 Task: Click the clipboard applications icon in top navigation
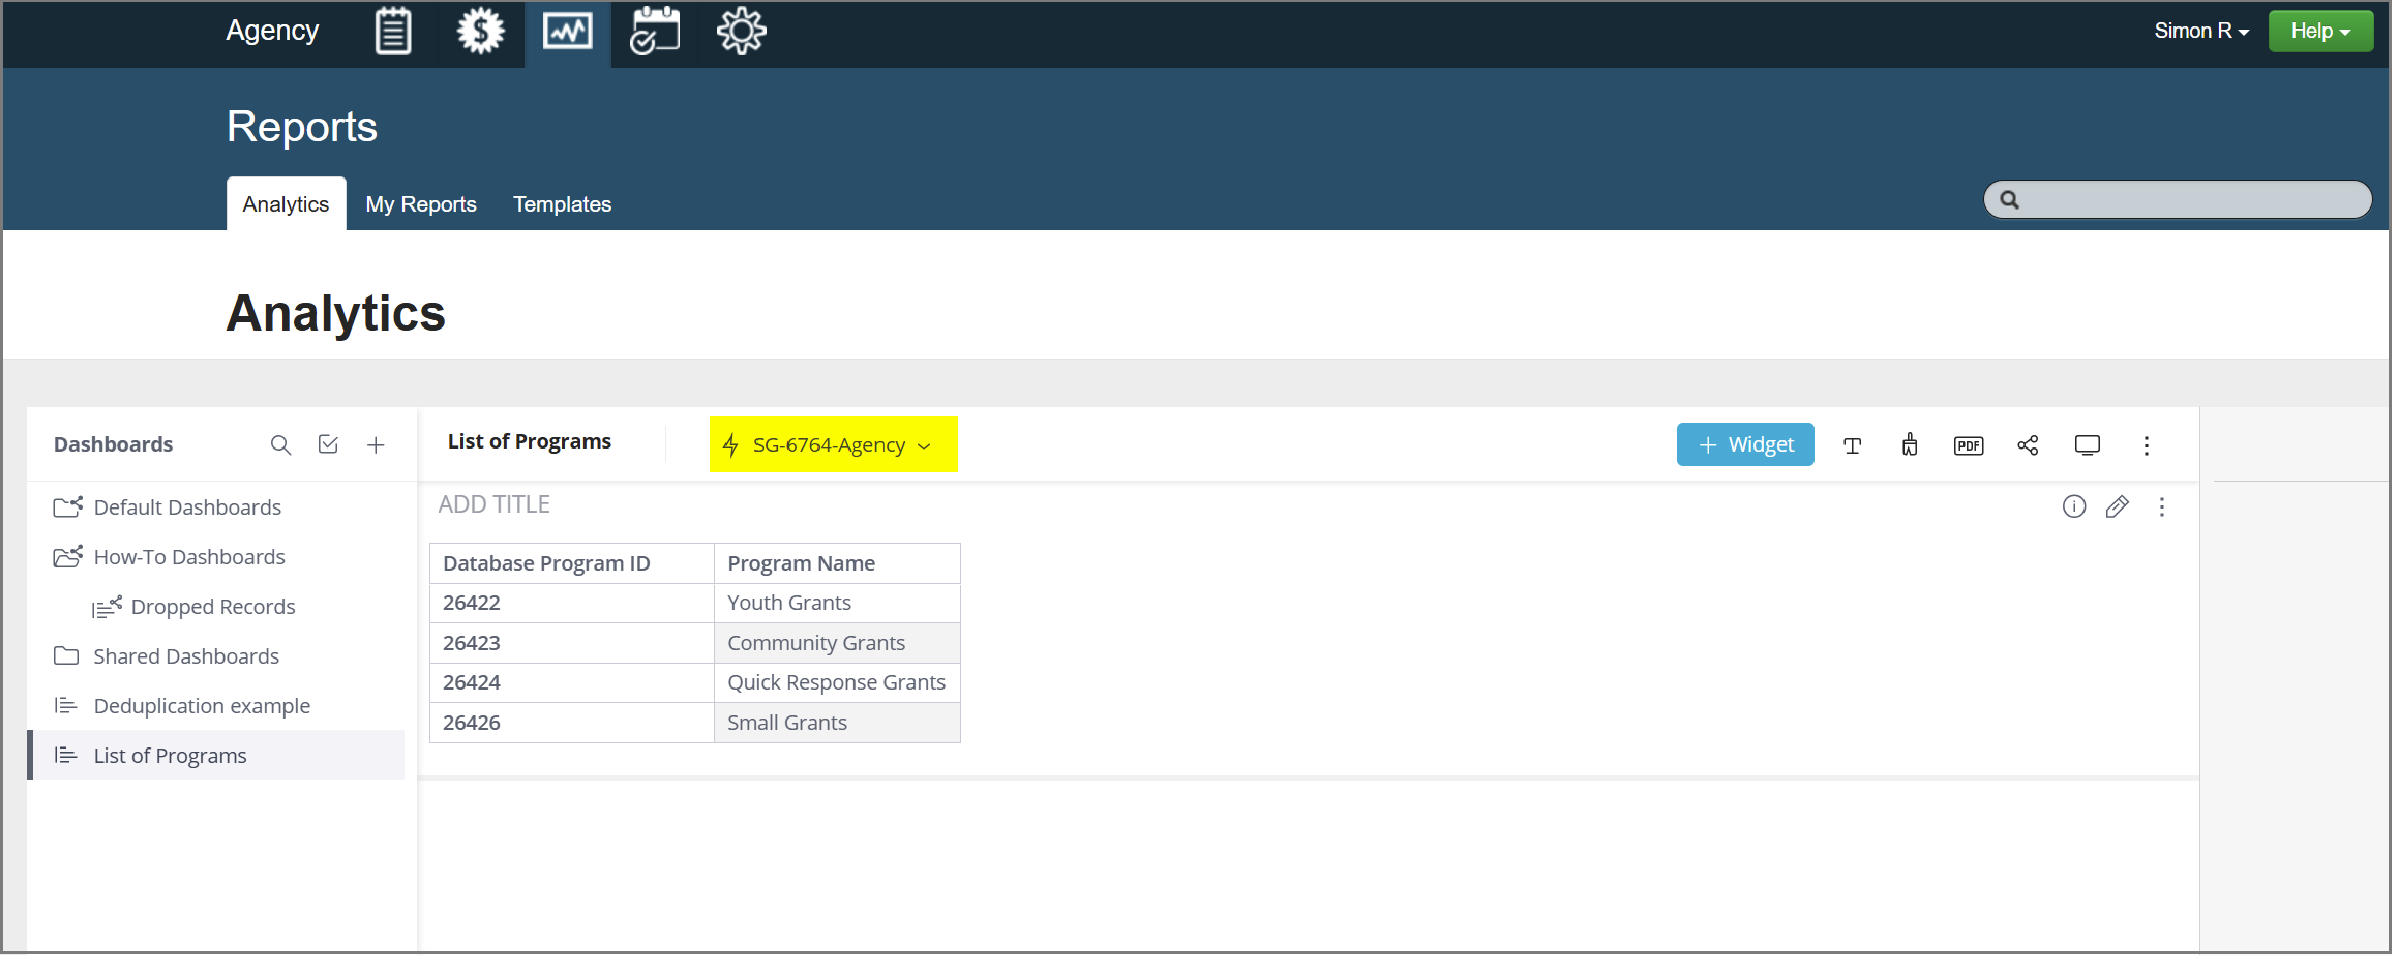tap(393, 32)
